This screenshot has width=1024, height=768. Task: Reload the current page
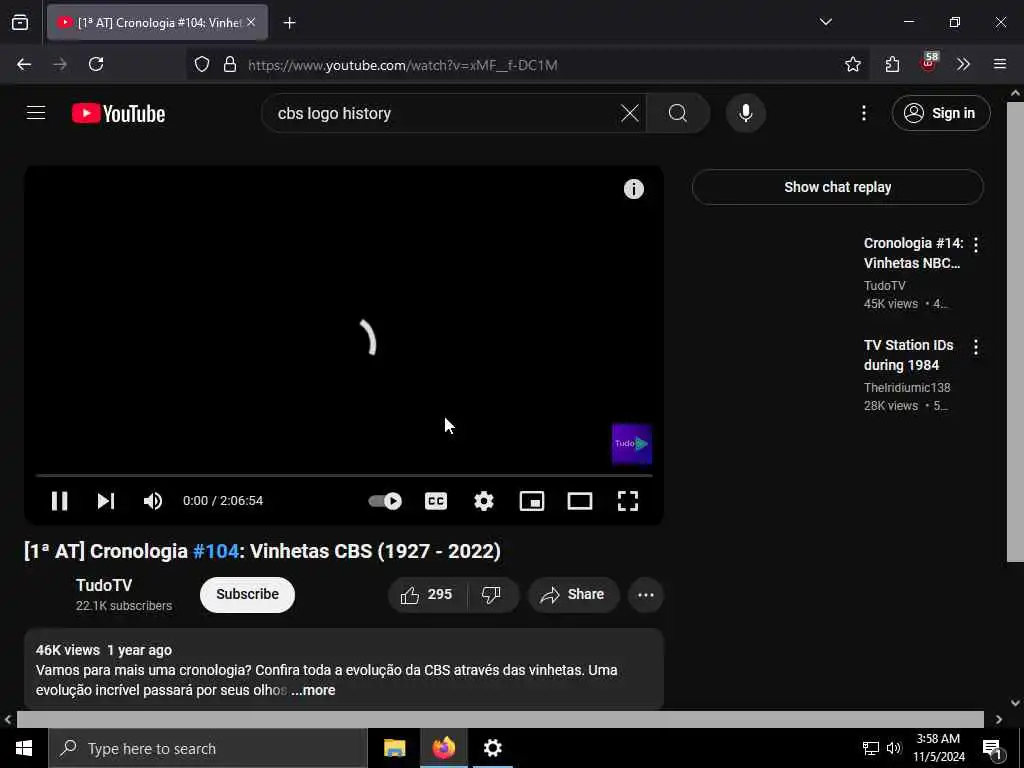point(96,64)
